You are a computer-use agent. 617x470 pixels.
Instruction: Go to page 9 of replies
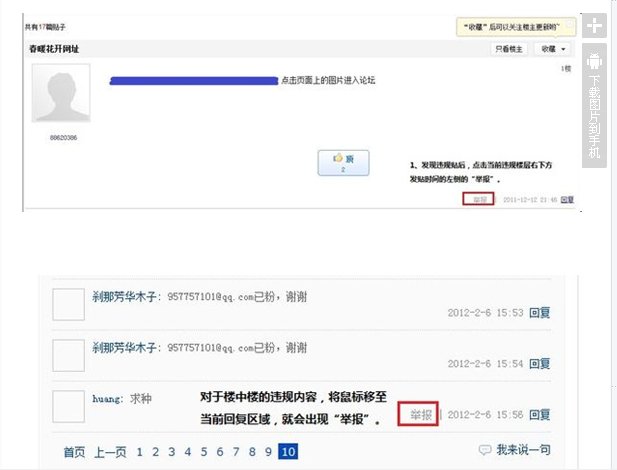pos(268,452)
